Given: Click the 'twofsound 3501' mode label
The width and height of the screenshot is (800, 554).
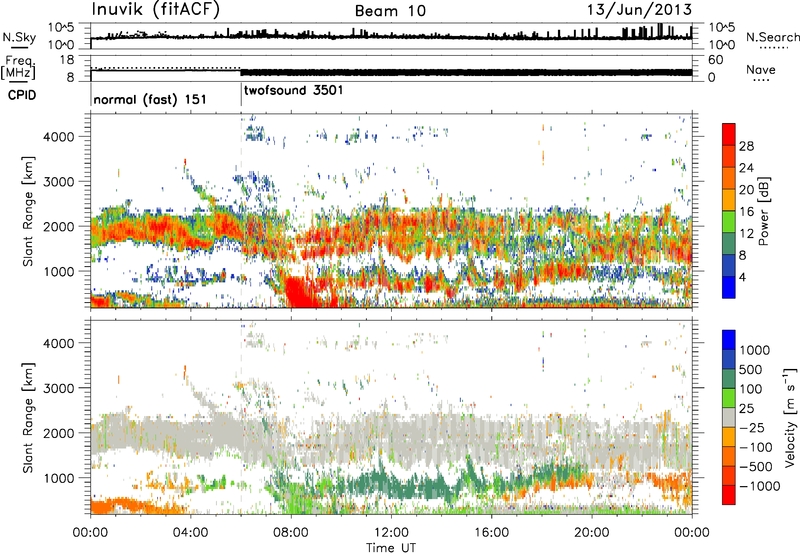Looking at the screenshot, I should [293, 90].
